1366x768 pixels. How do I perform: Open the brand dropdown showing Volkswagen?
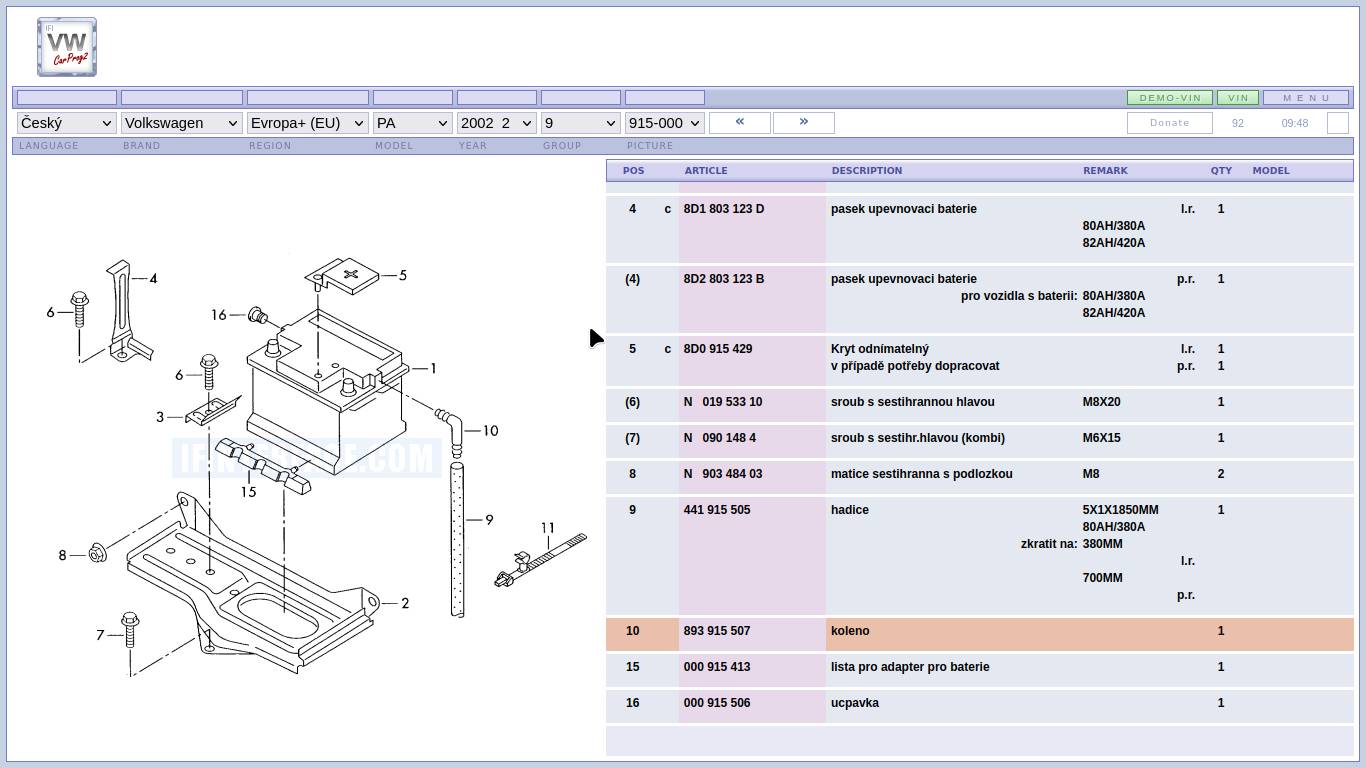click(182, 123)
